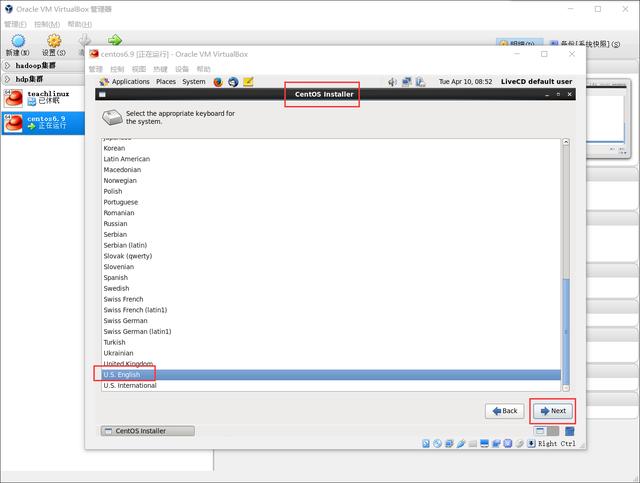Open 视图 menu in centos6.9 VM window
The image size is (640, 483).
(139, 69)
